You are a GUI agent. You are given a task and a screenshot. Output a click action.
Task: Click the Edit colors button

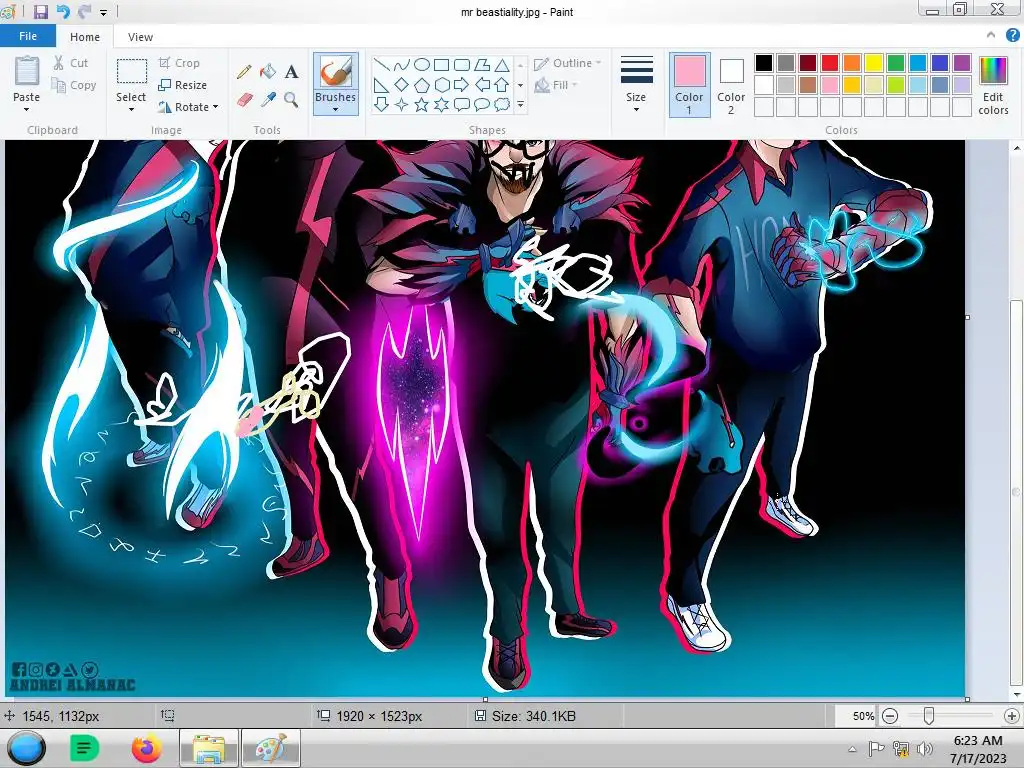(x=993, y=86)
